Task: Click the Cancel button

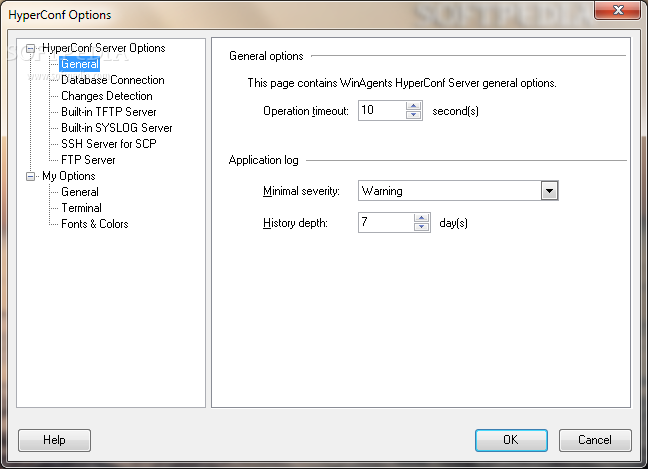Action: pyautogui.click(x=595, y=440)
